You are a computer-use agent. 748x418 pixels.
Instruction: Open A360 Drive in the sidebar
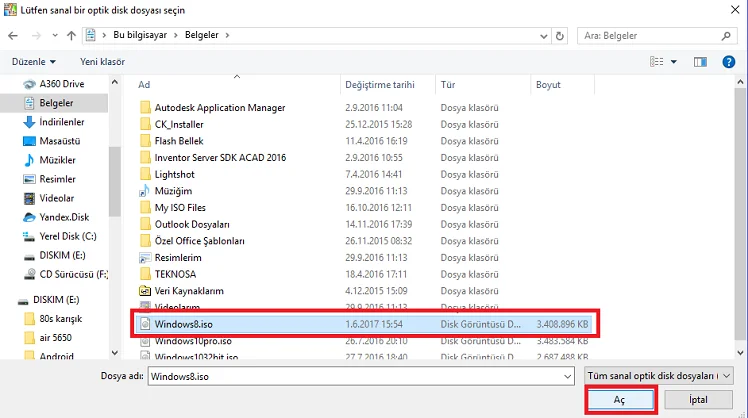(60, 84)
